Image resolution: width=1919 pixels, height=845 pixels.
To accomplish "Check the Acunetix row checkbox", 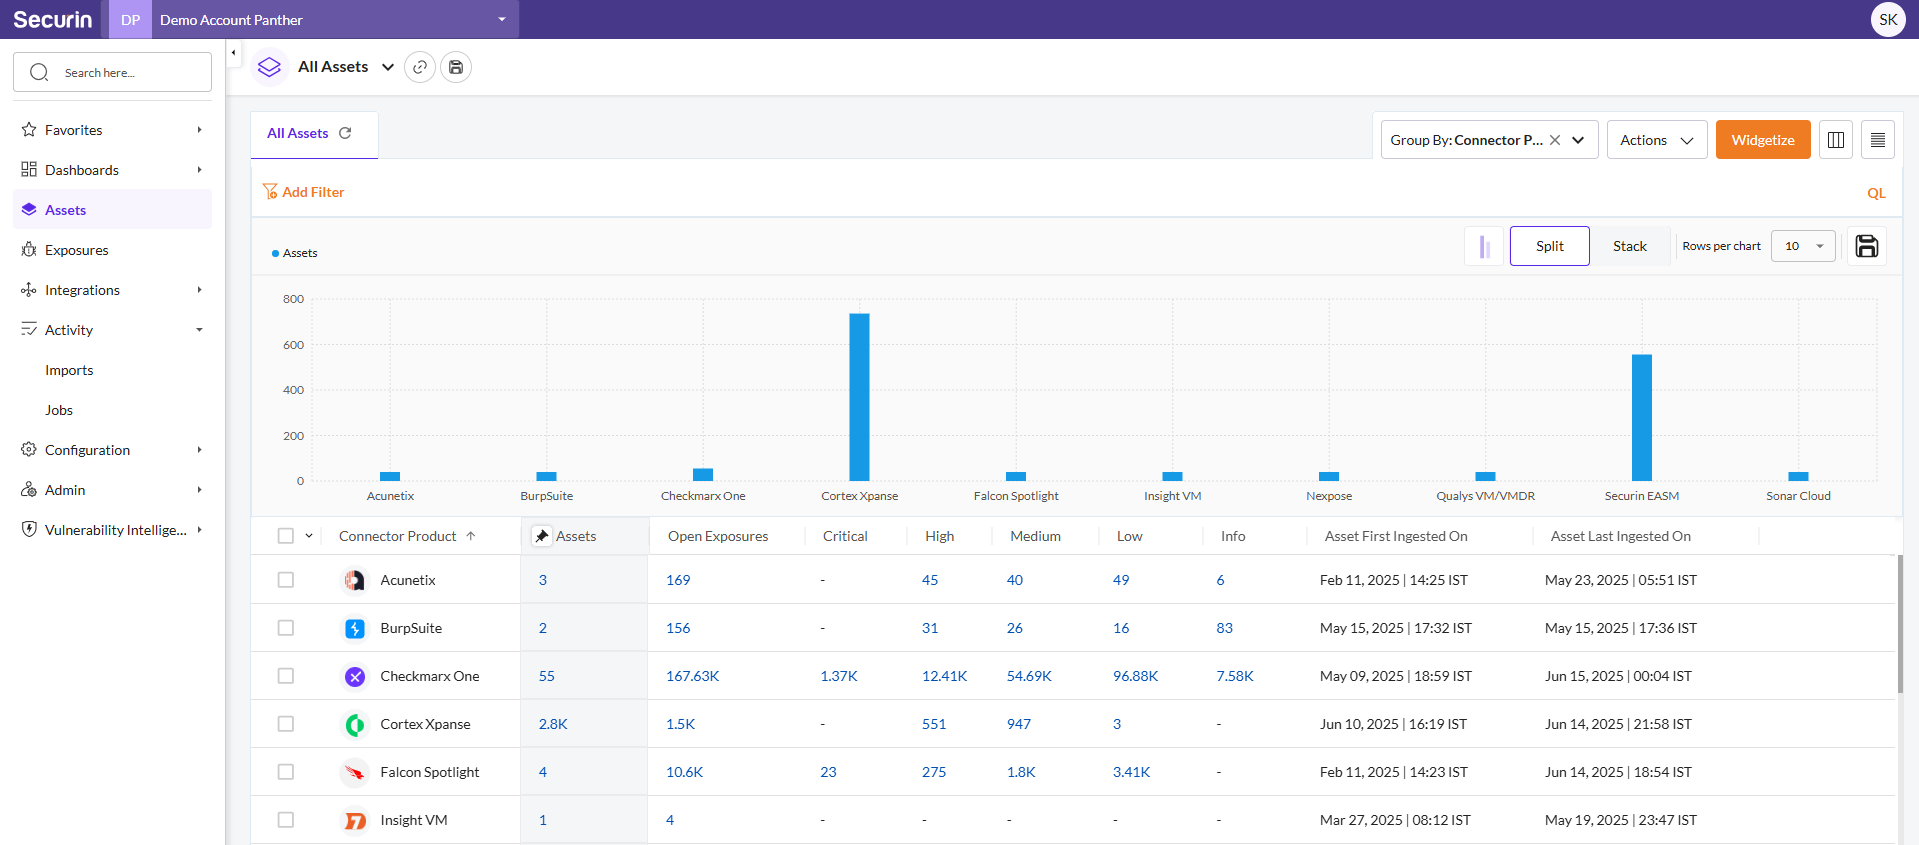I will click(x=286, y=580).
